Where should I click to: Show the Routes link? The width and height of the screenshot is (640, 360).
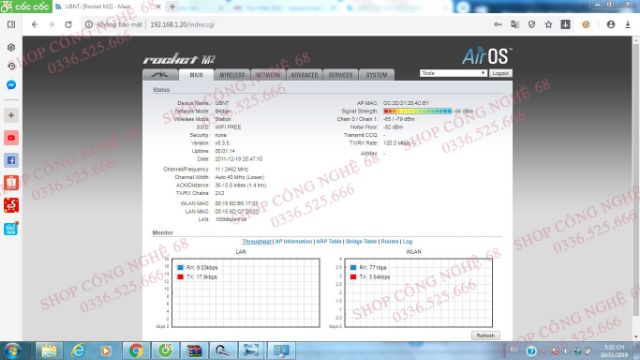tap(389, 242)
